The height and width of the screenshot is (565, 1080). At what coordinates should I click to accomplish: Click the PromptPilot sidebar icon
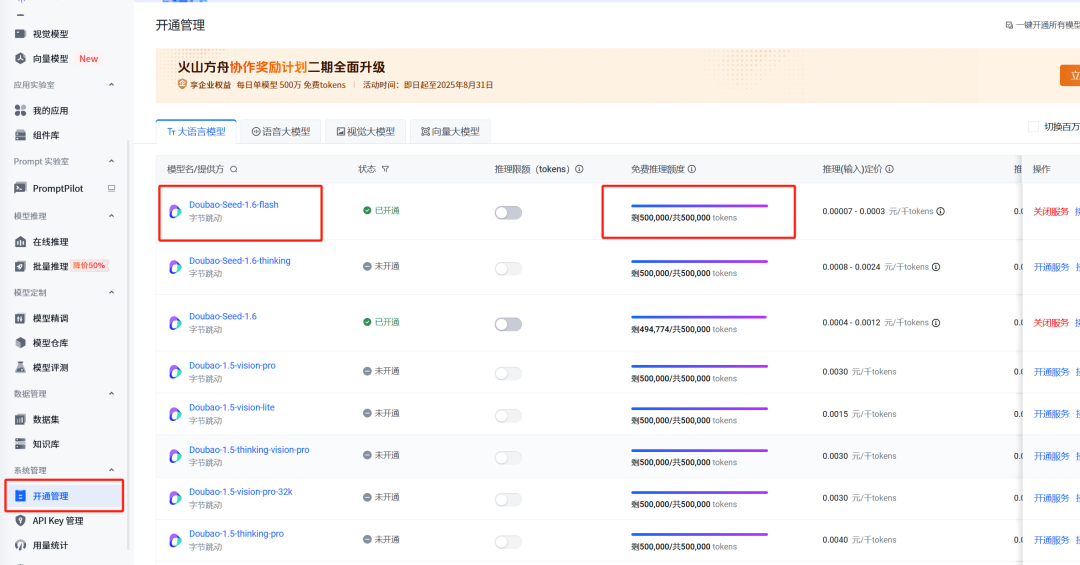pyautogui.click(x=21, y=188)
